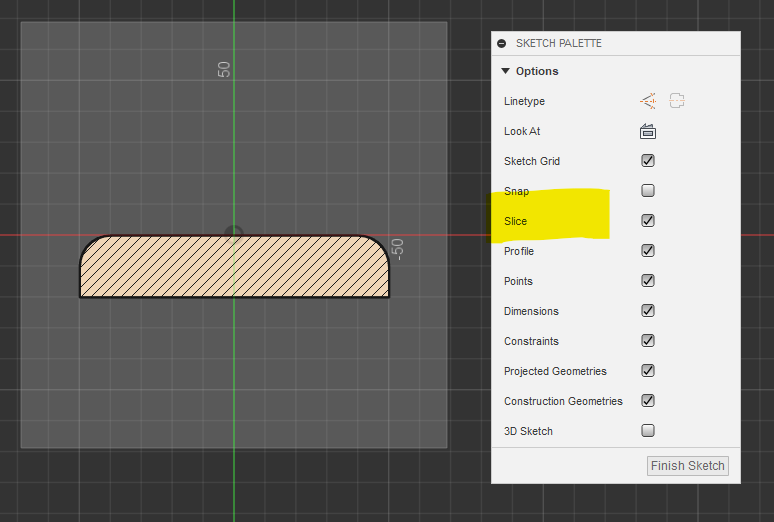
Task: Collapse the Options section triangle
Action: pos(506,71)
